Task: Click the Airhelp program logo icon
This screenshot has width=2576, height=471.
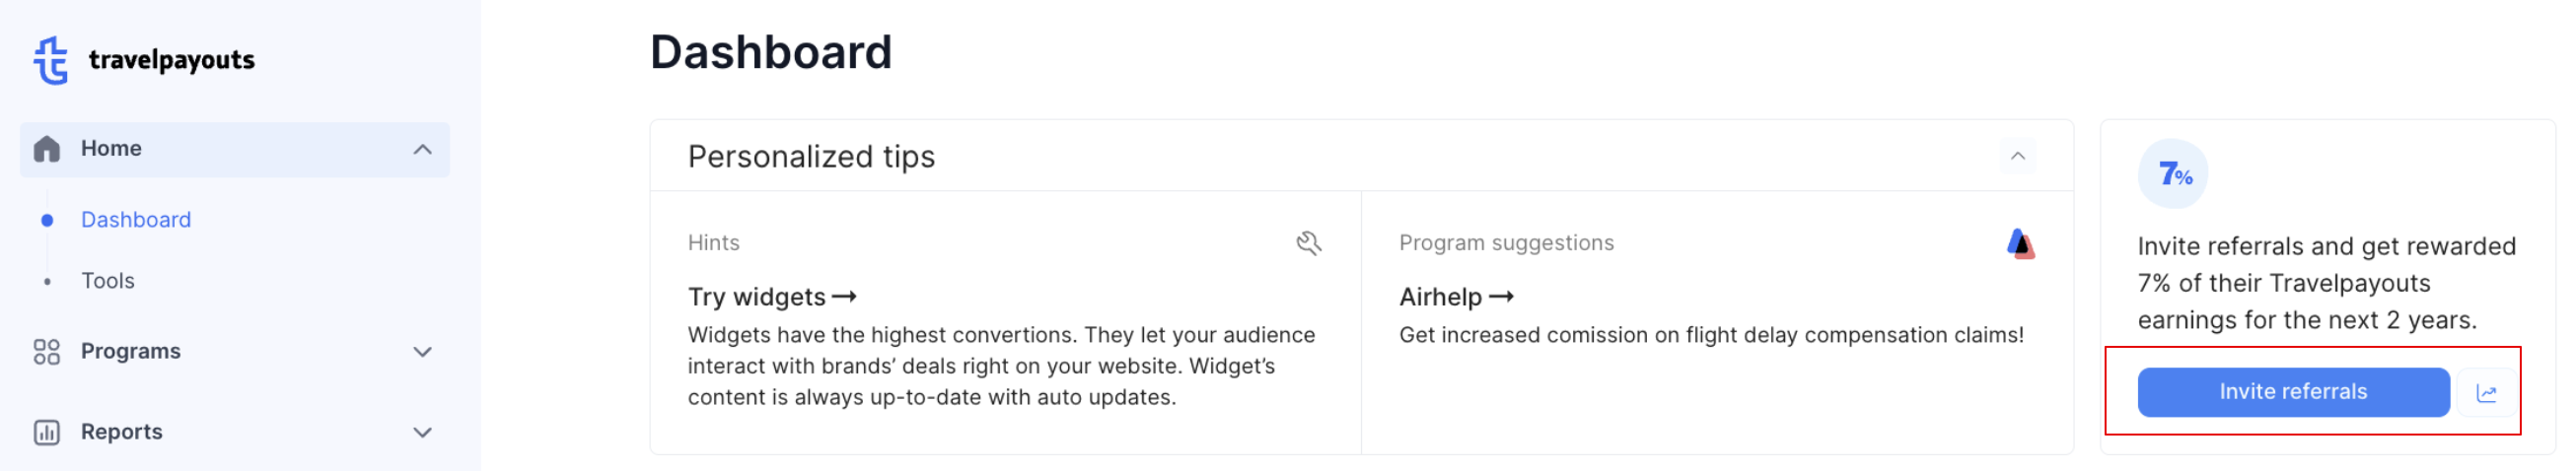Action: pyautogui.click(x=2020, y=243)
